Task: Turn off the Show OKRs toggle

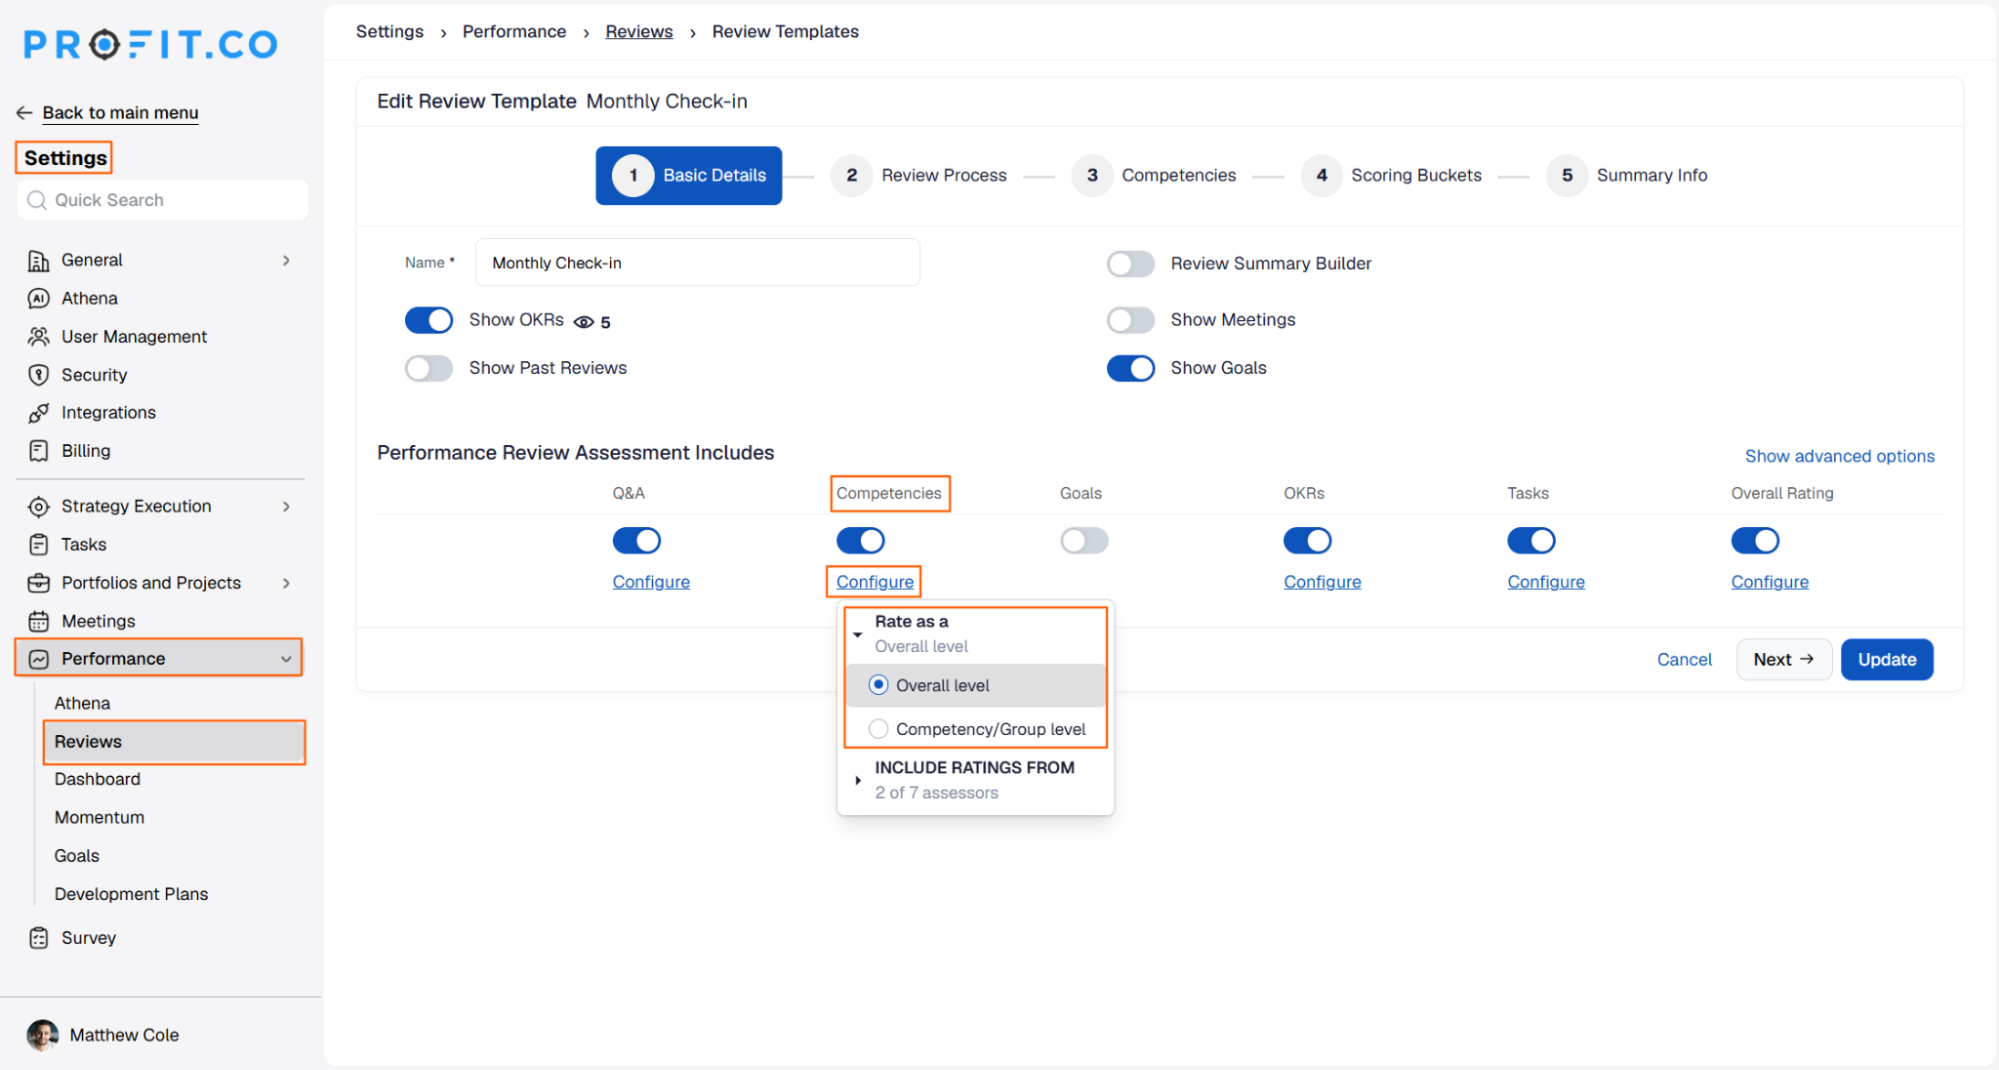Action: [x=429, y=320]
